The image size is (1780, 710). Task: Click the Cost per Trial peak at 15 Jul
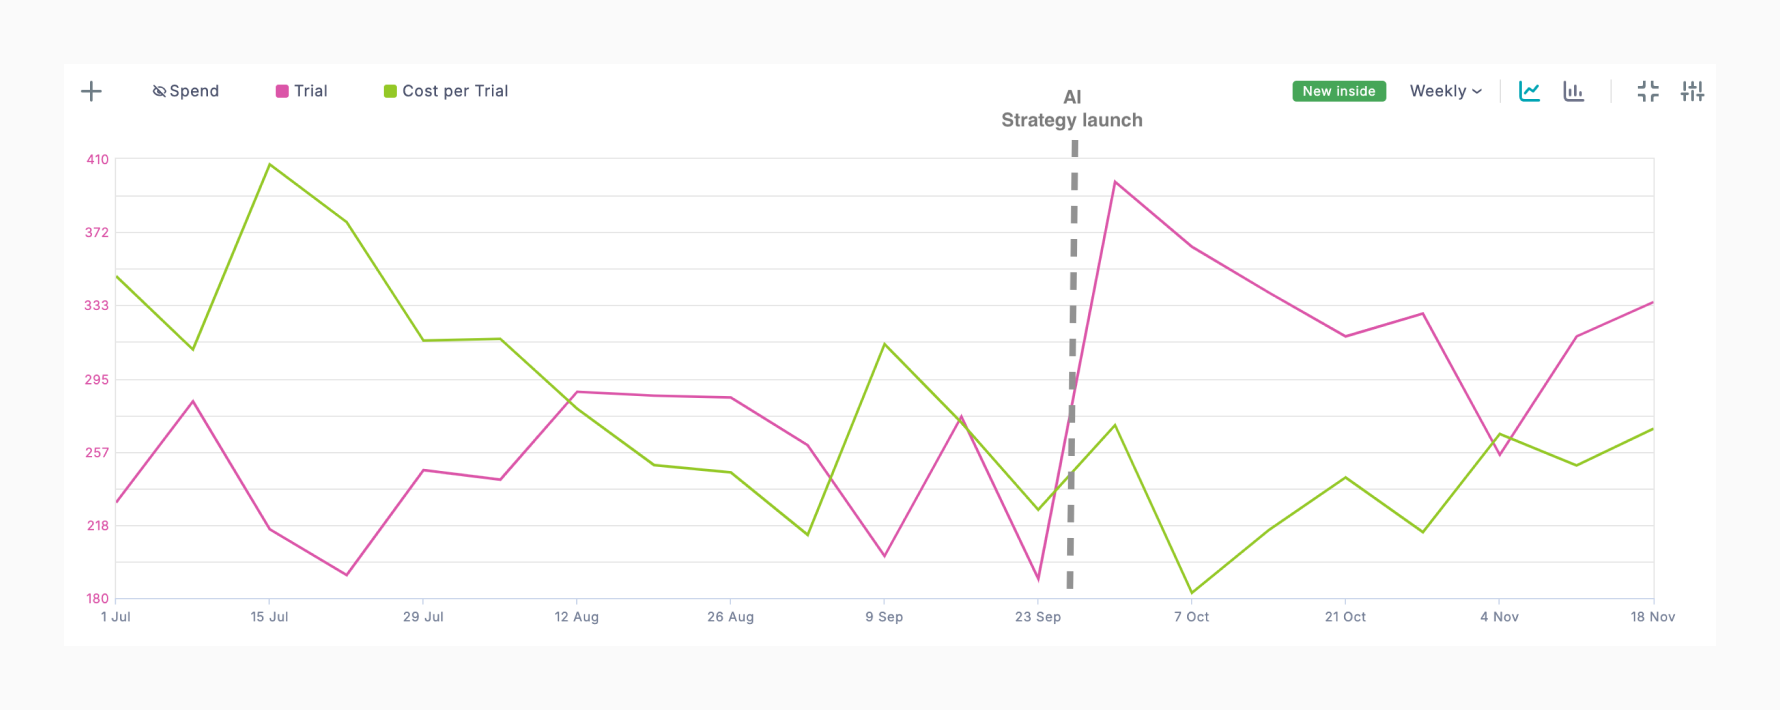[270, 164]
